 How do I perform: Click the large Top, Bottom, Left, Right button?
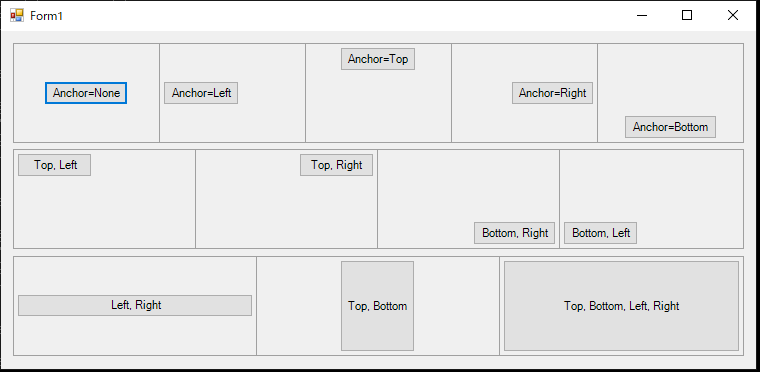621,306
